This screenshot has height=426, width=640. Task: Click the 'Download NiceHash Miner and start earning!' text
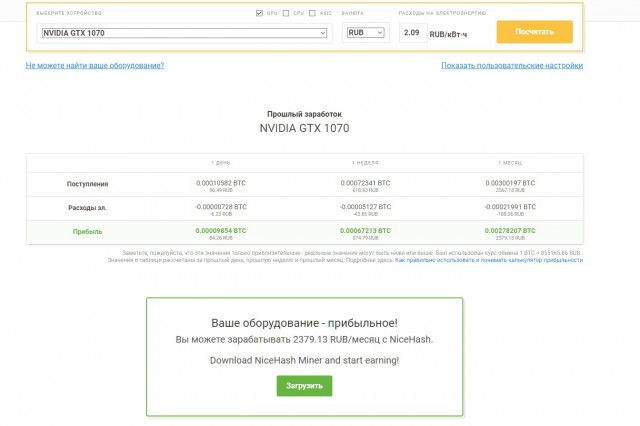point(304,360)
